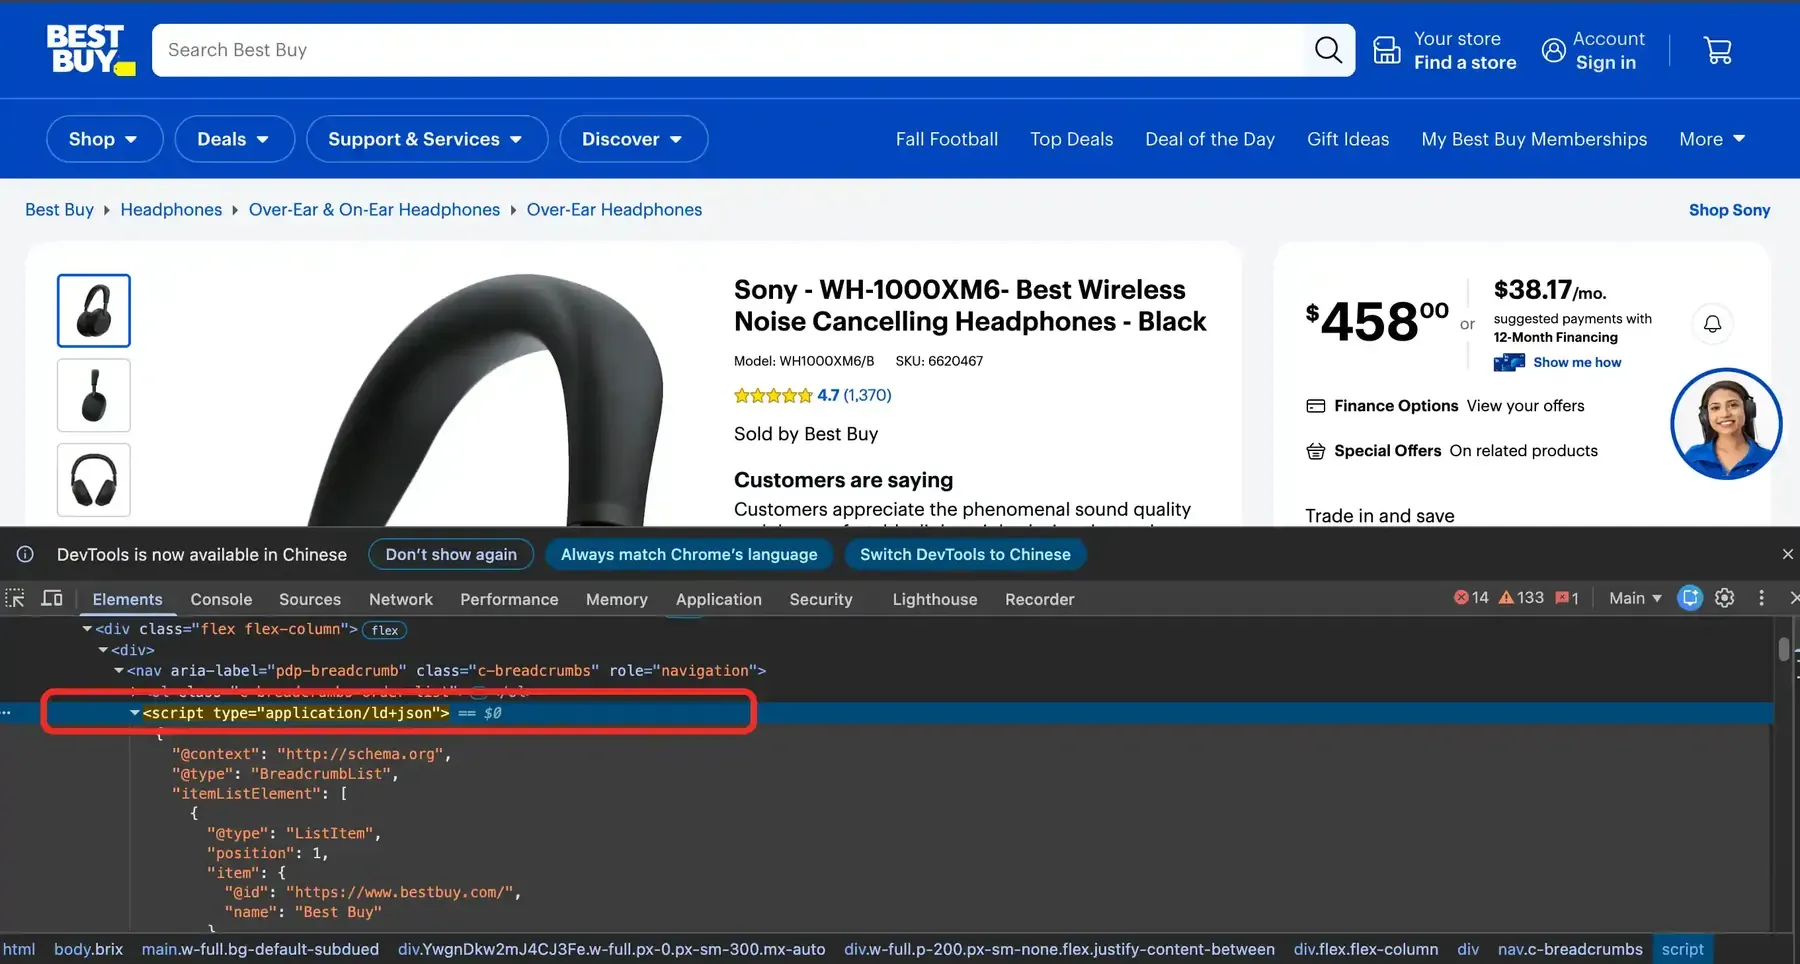Image resolution: width=1800 pixels, height=964 pixels.
Task: Click the account profile icon
Action: click(x=1553, y=50)
